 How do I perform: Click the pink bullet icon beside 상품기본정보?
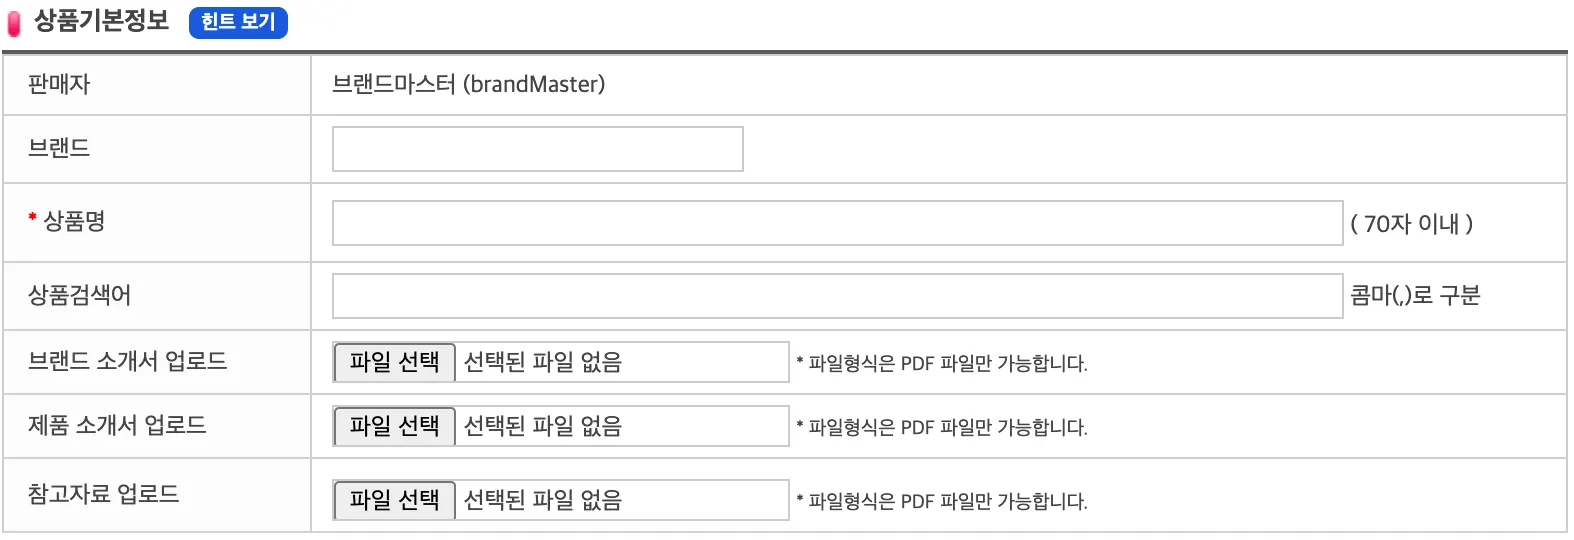coord(14,23)
